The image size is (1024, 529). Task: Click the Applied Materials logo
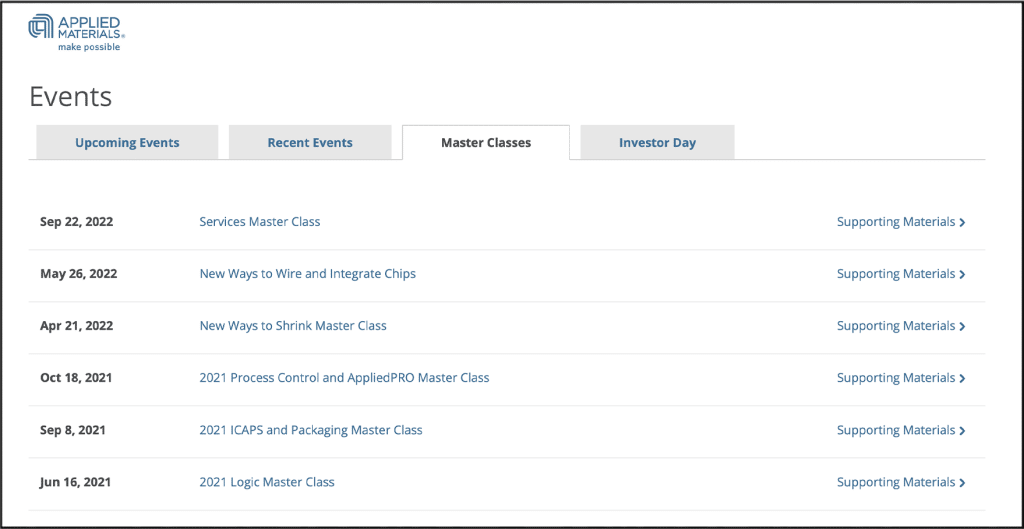76,32
